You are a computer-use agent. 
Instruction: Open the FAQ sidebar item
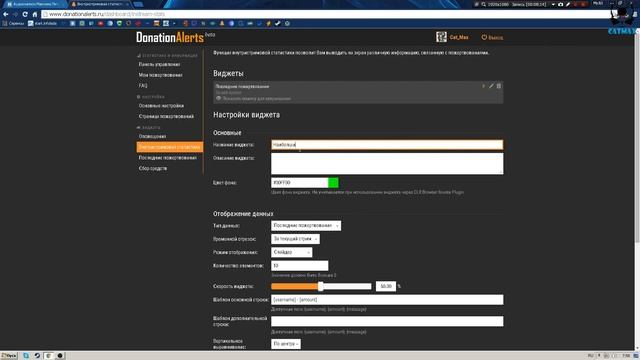143,86
